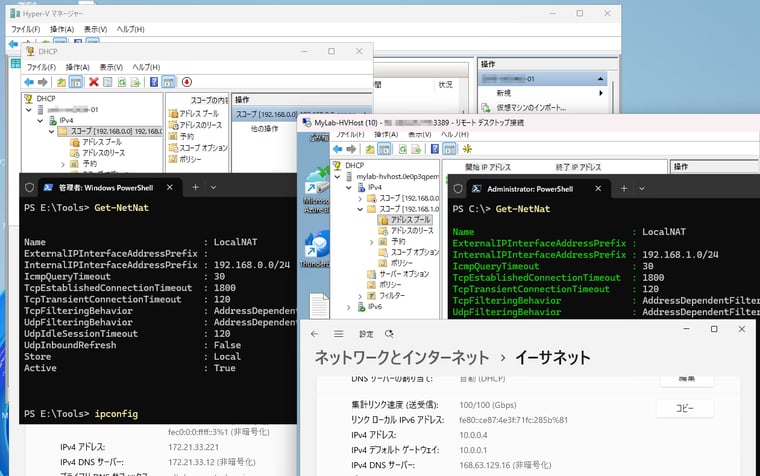The width and height of the screenshot is (760, 476).
Task: Click export list icon in remote DHCP toolbar
Action: click(416, 149)
